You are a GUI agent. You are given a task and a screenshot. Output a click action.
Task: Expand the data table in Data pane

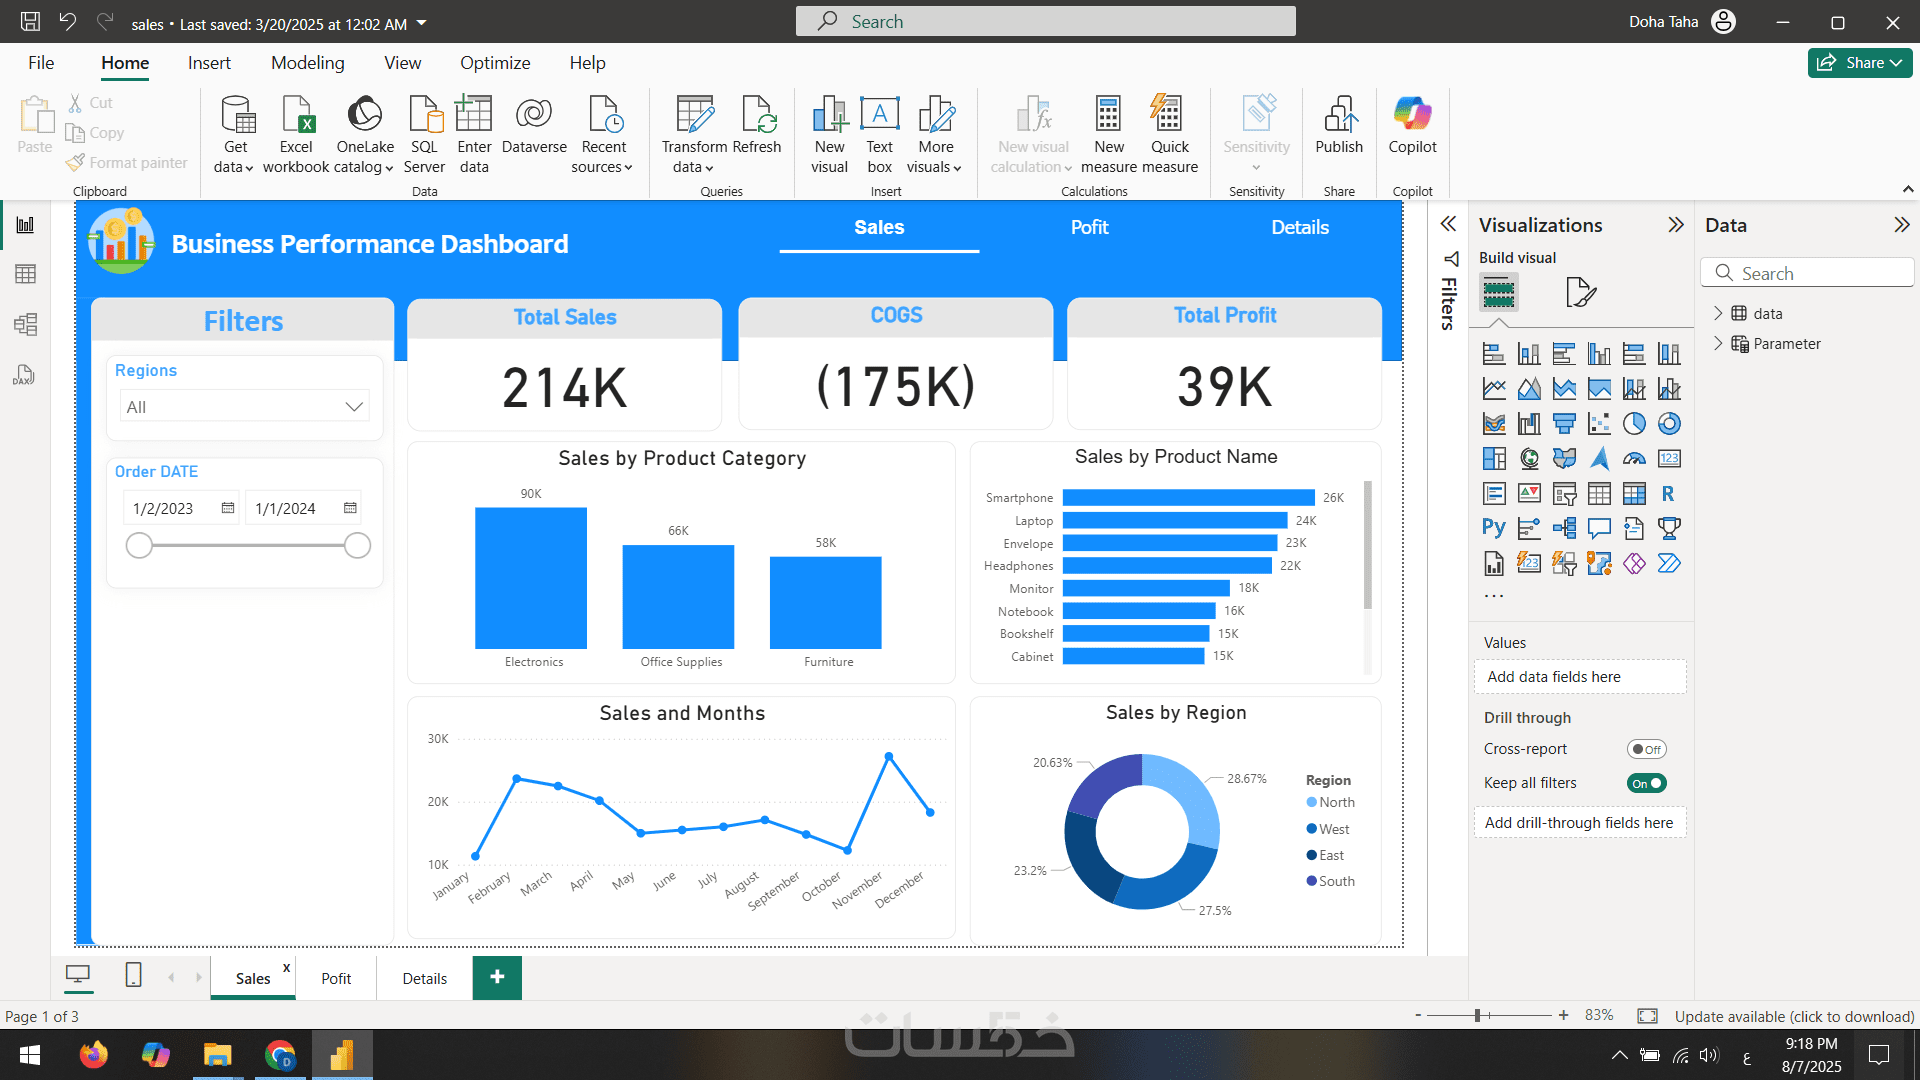1718,313
